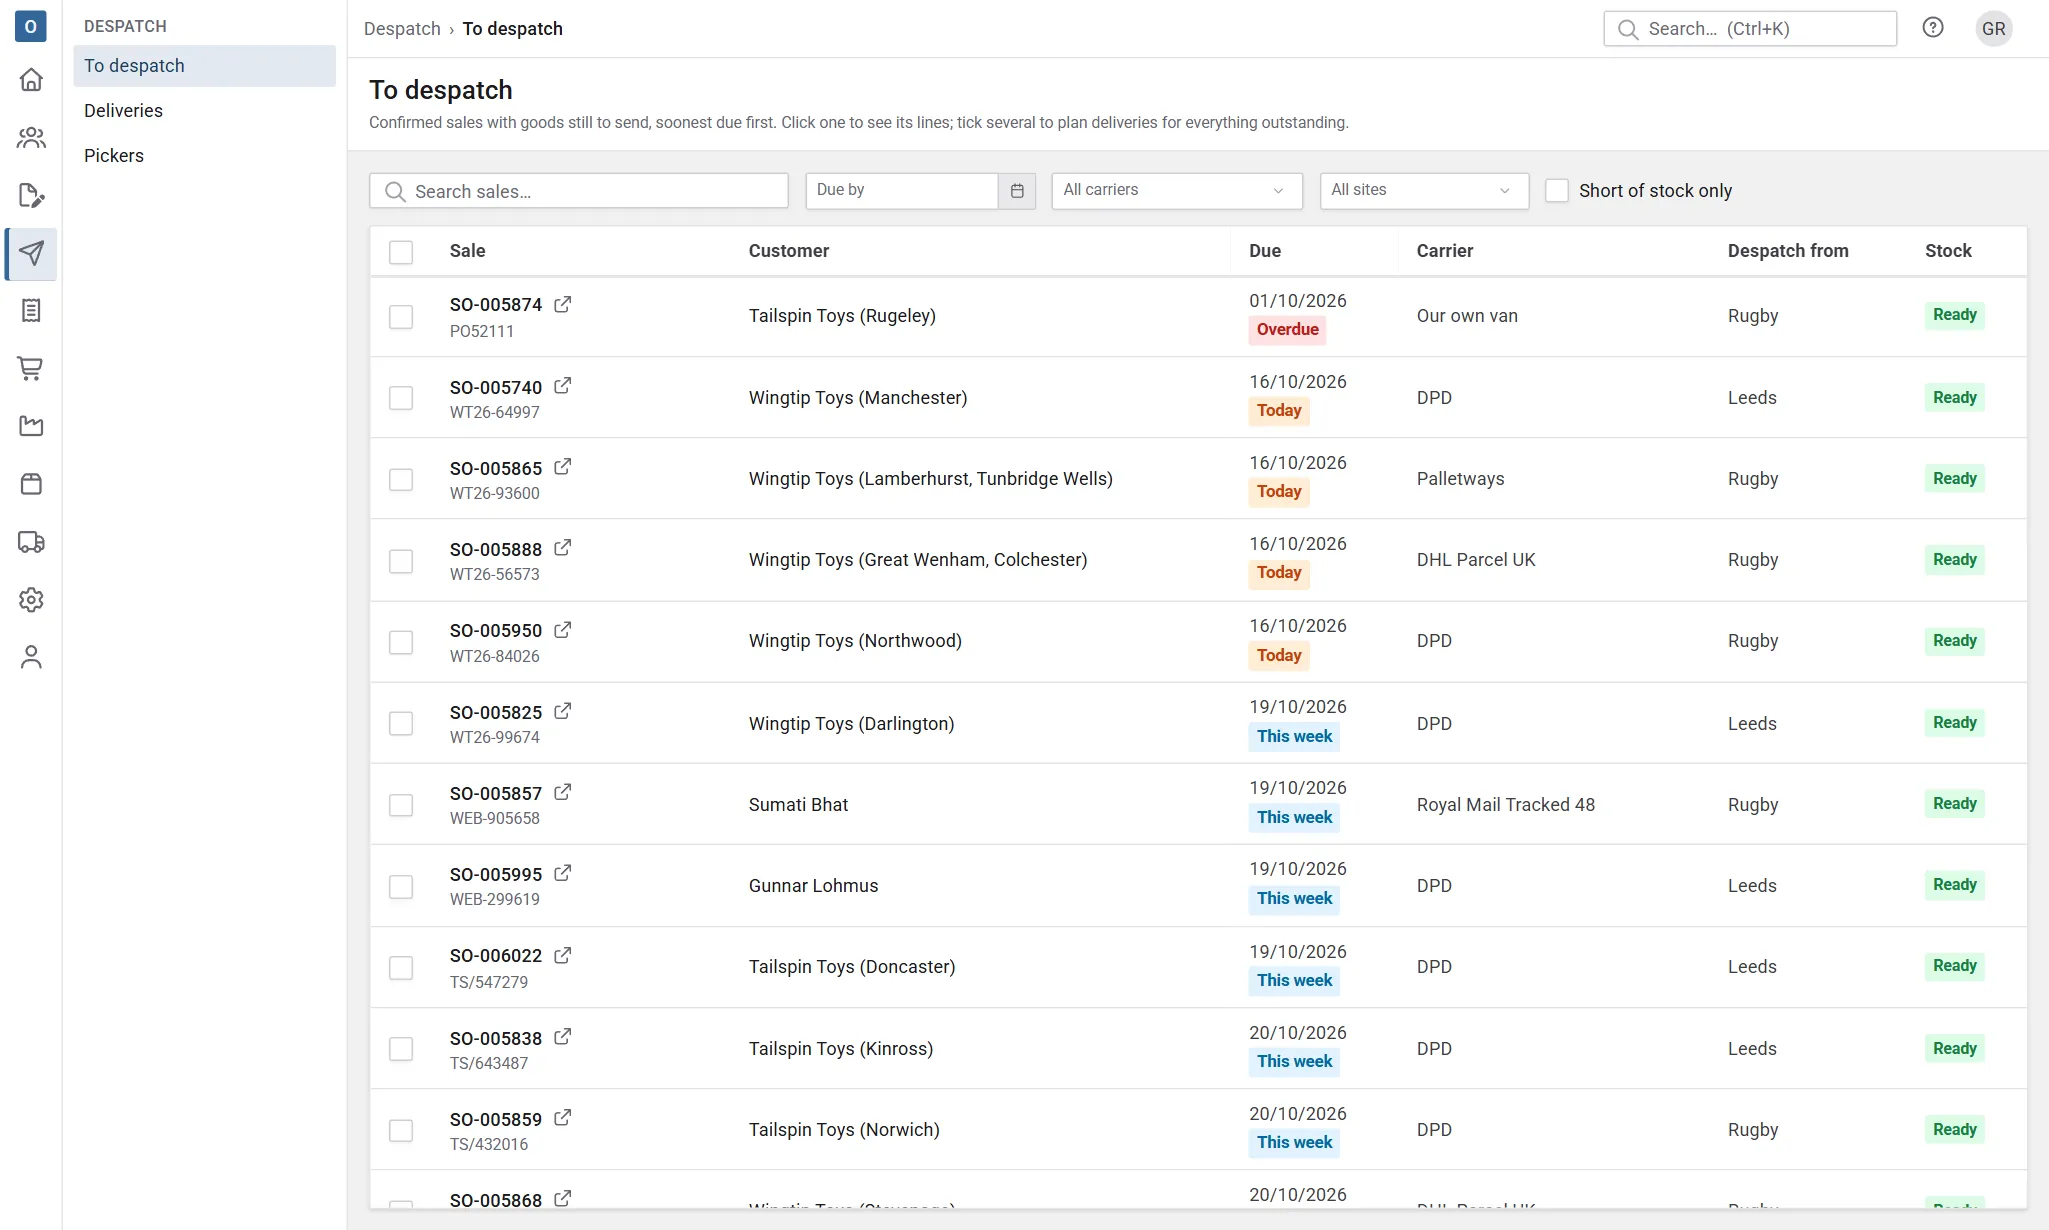
Task: Open sale SO-005825 link
Action: (496, 712)
